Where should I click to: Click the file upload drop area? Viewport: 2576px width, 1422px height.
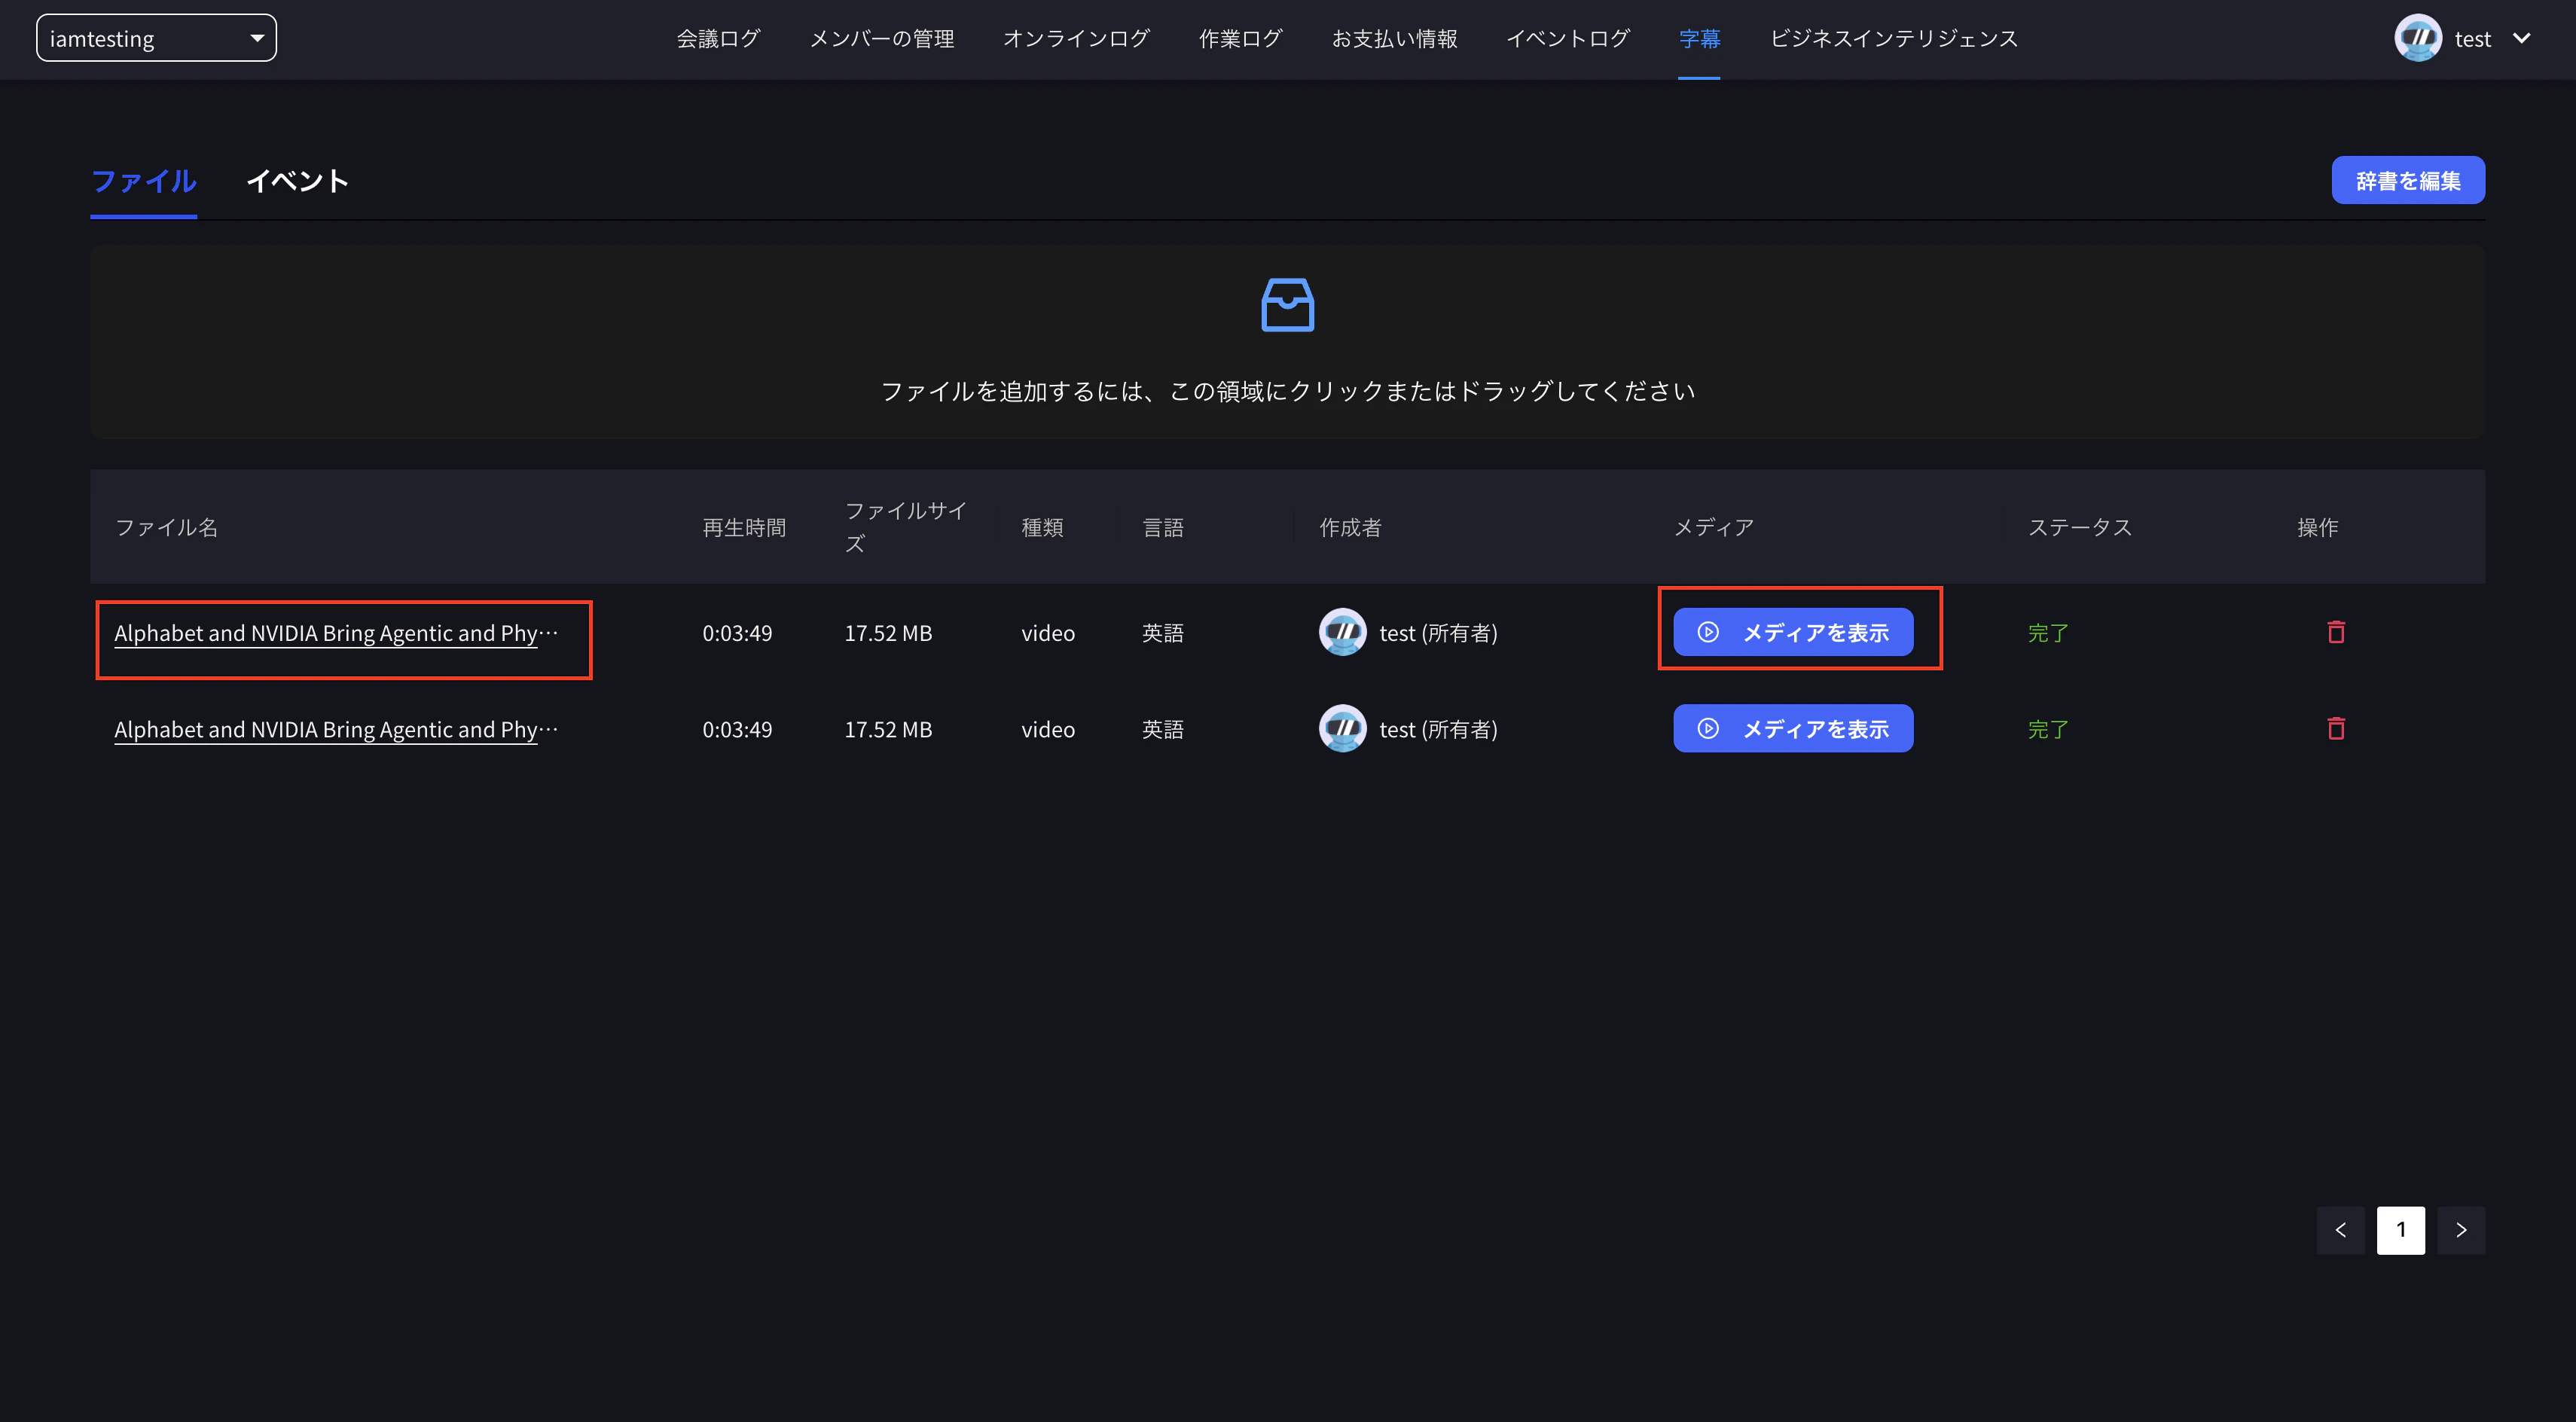point(1287,391)
